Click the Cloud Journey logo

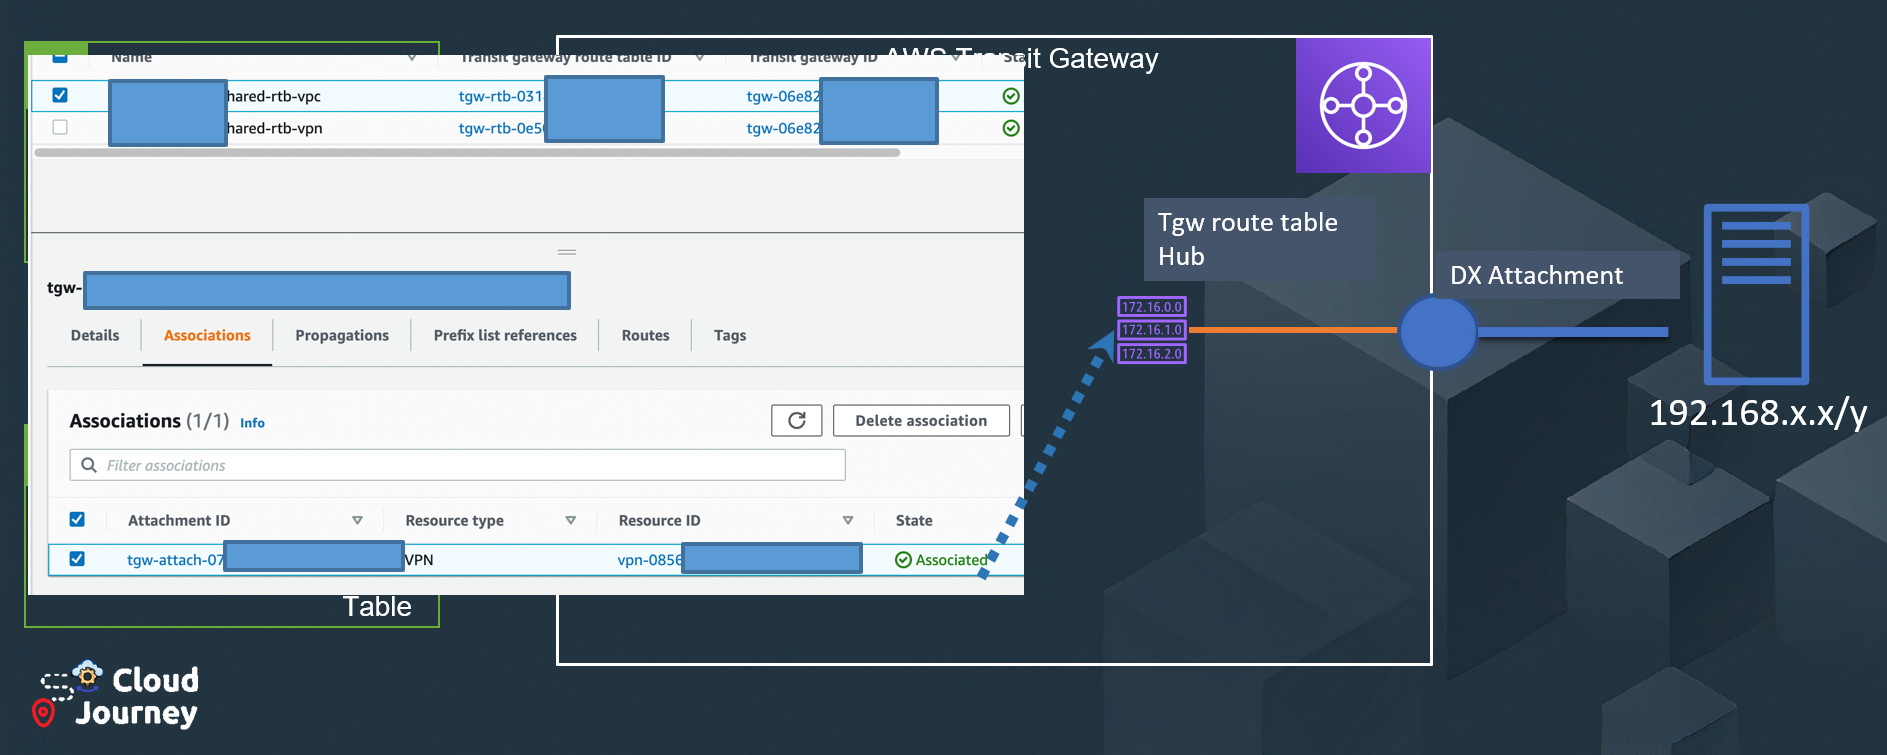[119, 695]
